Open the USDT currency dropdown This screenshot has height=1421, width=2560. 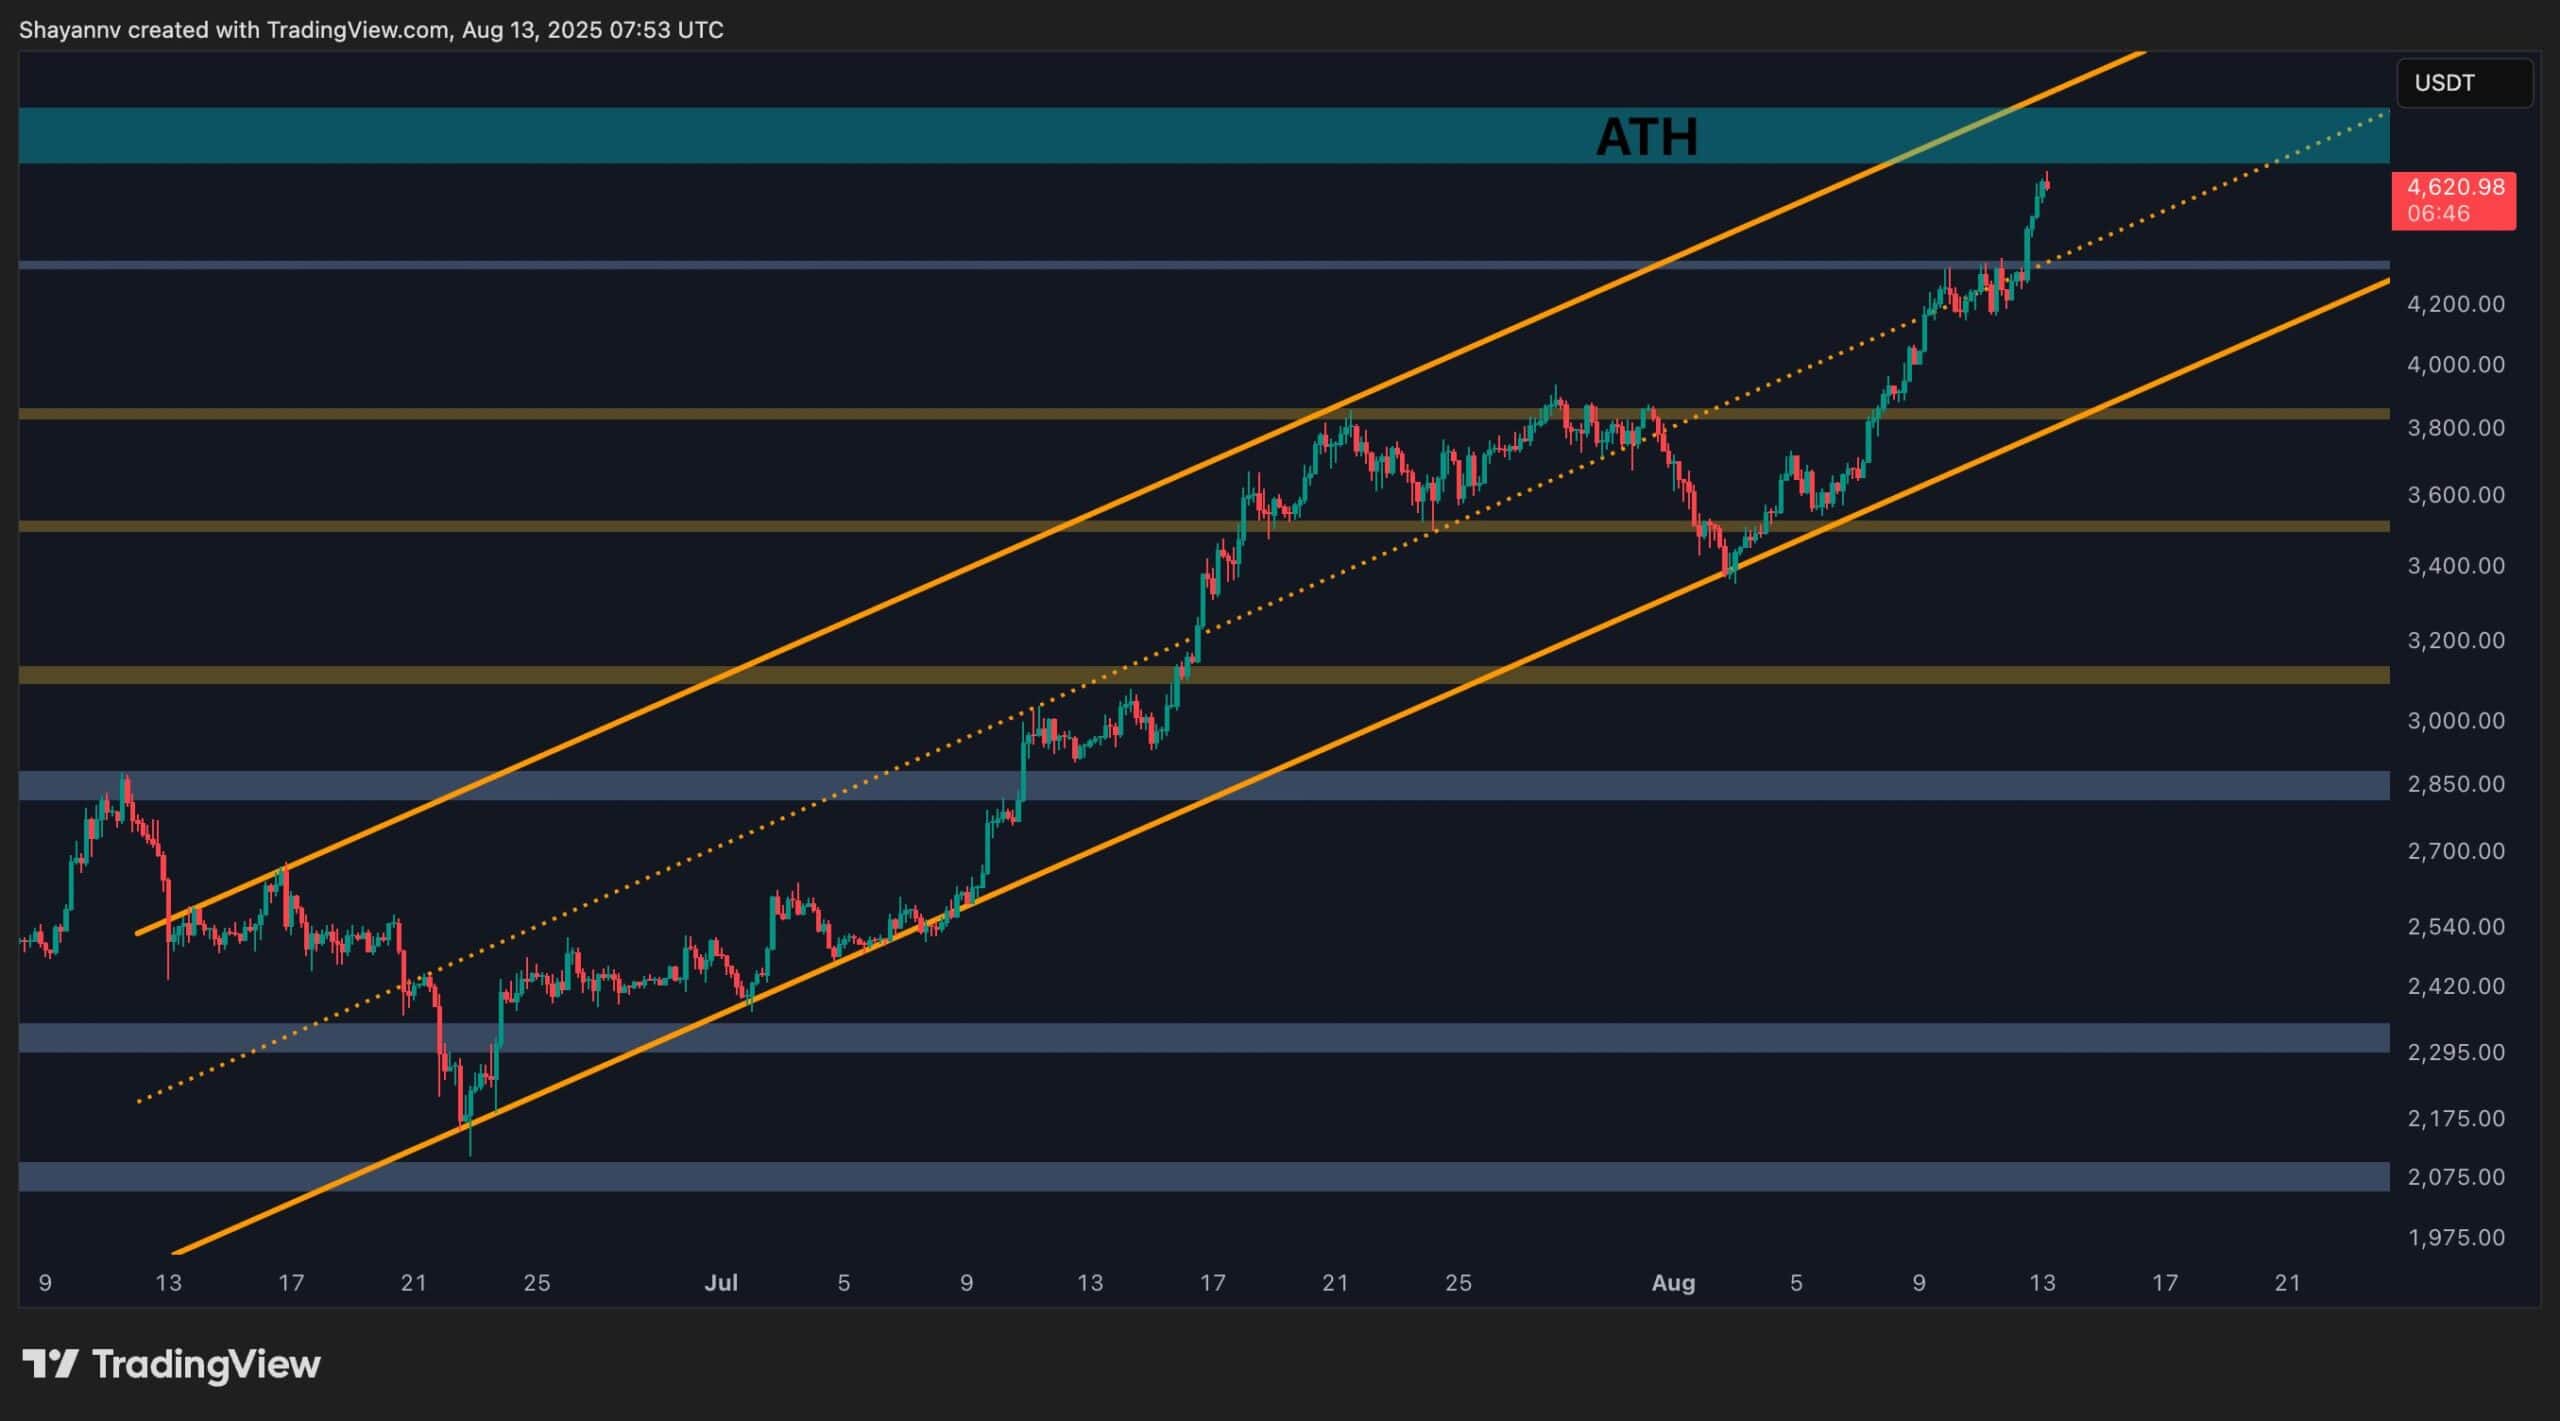click(x=2463, y=83)
